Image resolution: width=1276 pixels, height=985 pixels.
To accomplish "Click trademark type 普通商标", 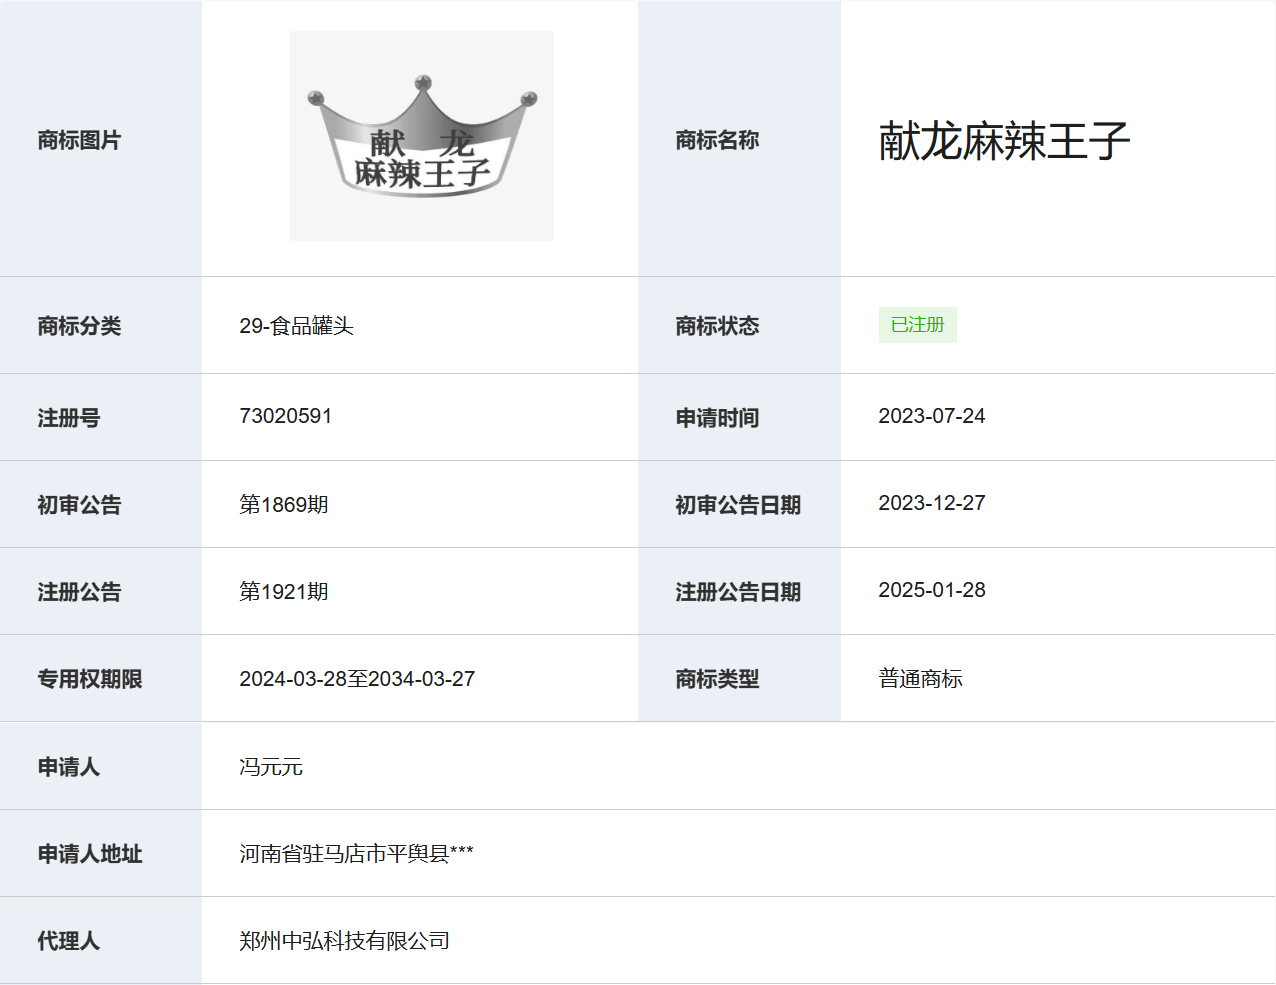I will click(x=920, y=679).
